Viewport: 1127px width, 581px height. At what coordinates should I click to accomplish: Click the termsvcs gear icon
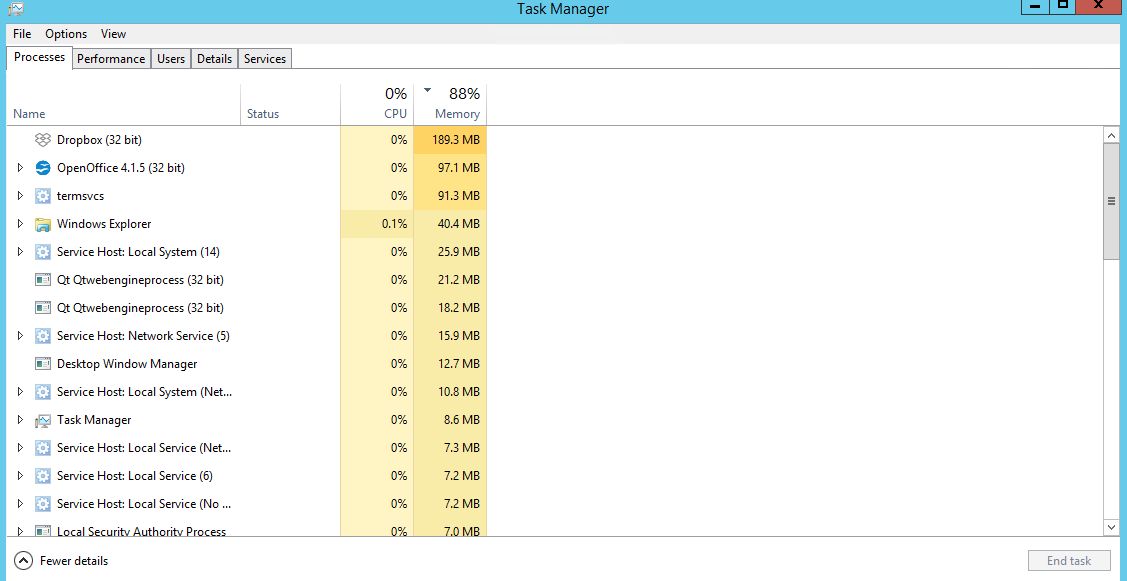(x=43, y=196)
